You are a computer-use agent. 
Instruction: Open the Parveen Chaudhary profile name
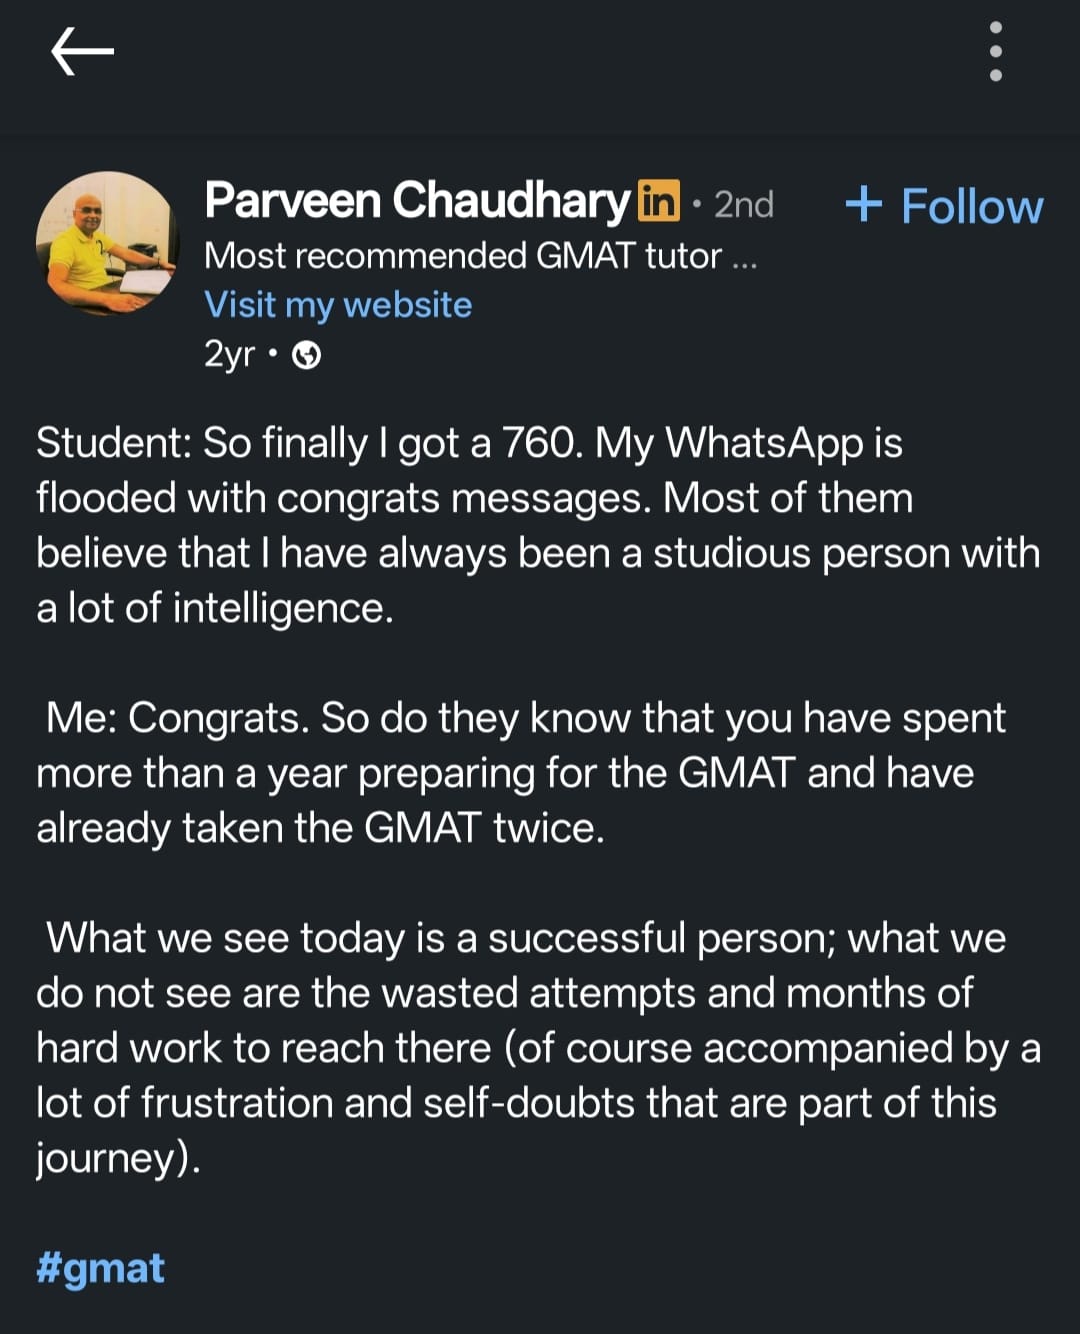(417, 201)
